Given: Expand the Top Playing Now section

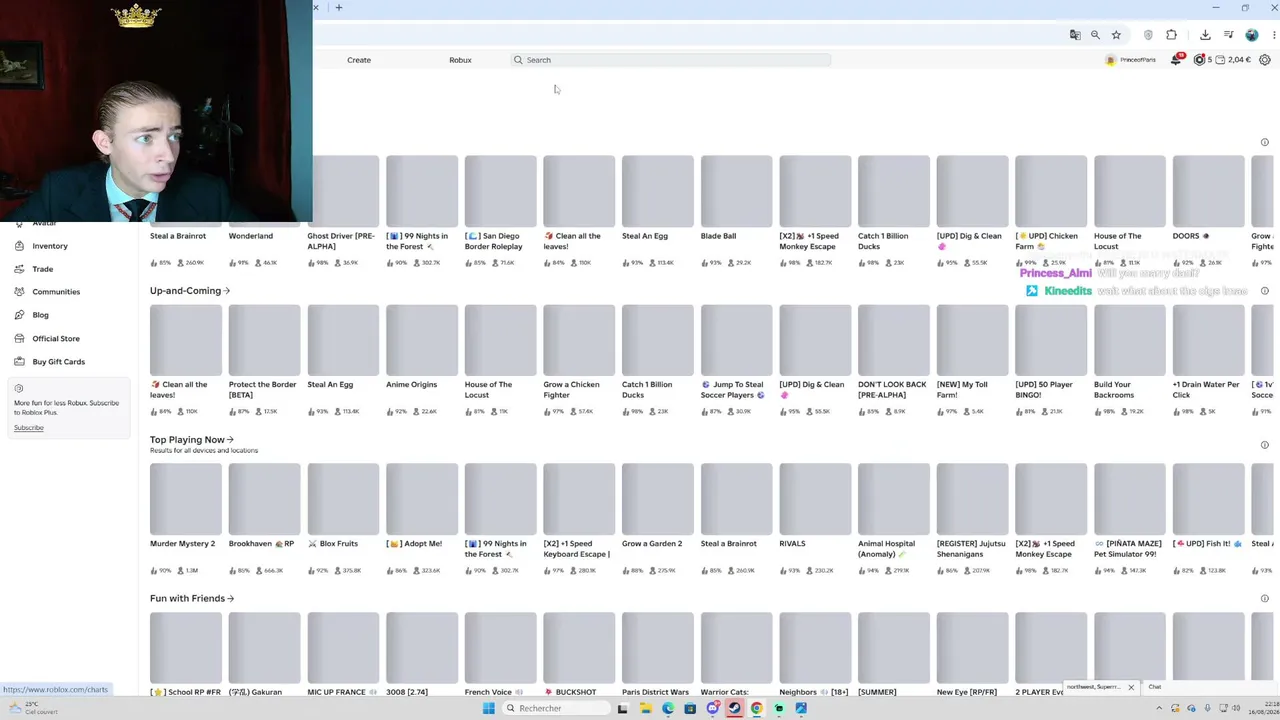Looking at the screenshot, I should click(192, 440).
